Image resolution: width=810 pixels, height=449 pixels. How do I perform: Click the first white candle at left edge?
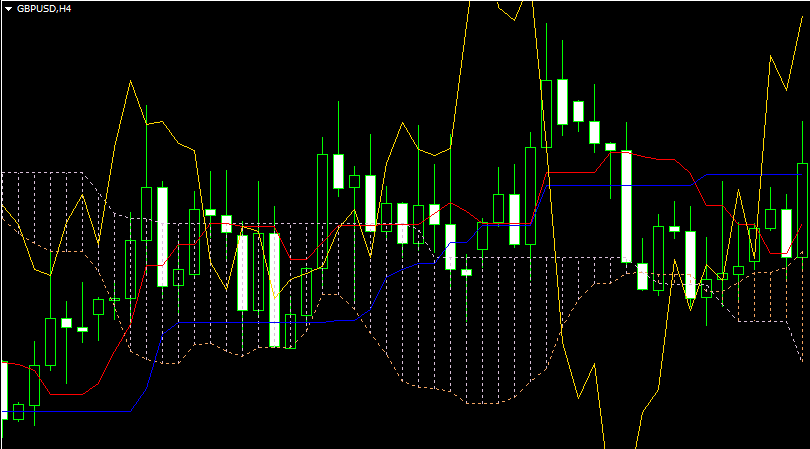pyautogui.click(x=3, y=390)
